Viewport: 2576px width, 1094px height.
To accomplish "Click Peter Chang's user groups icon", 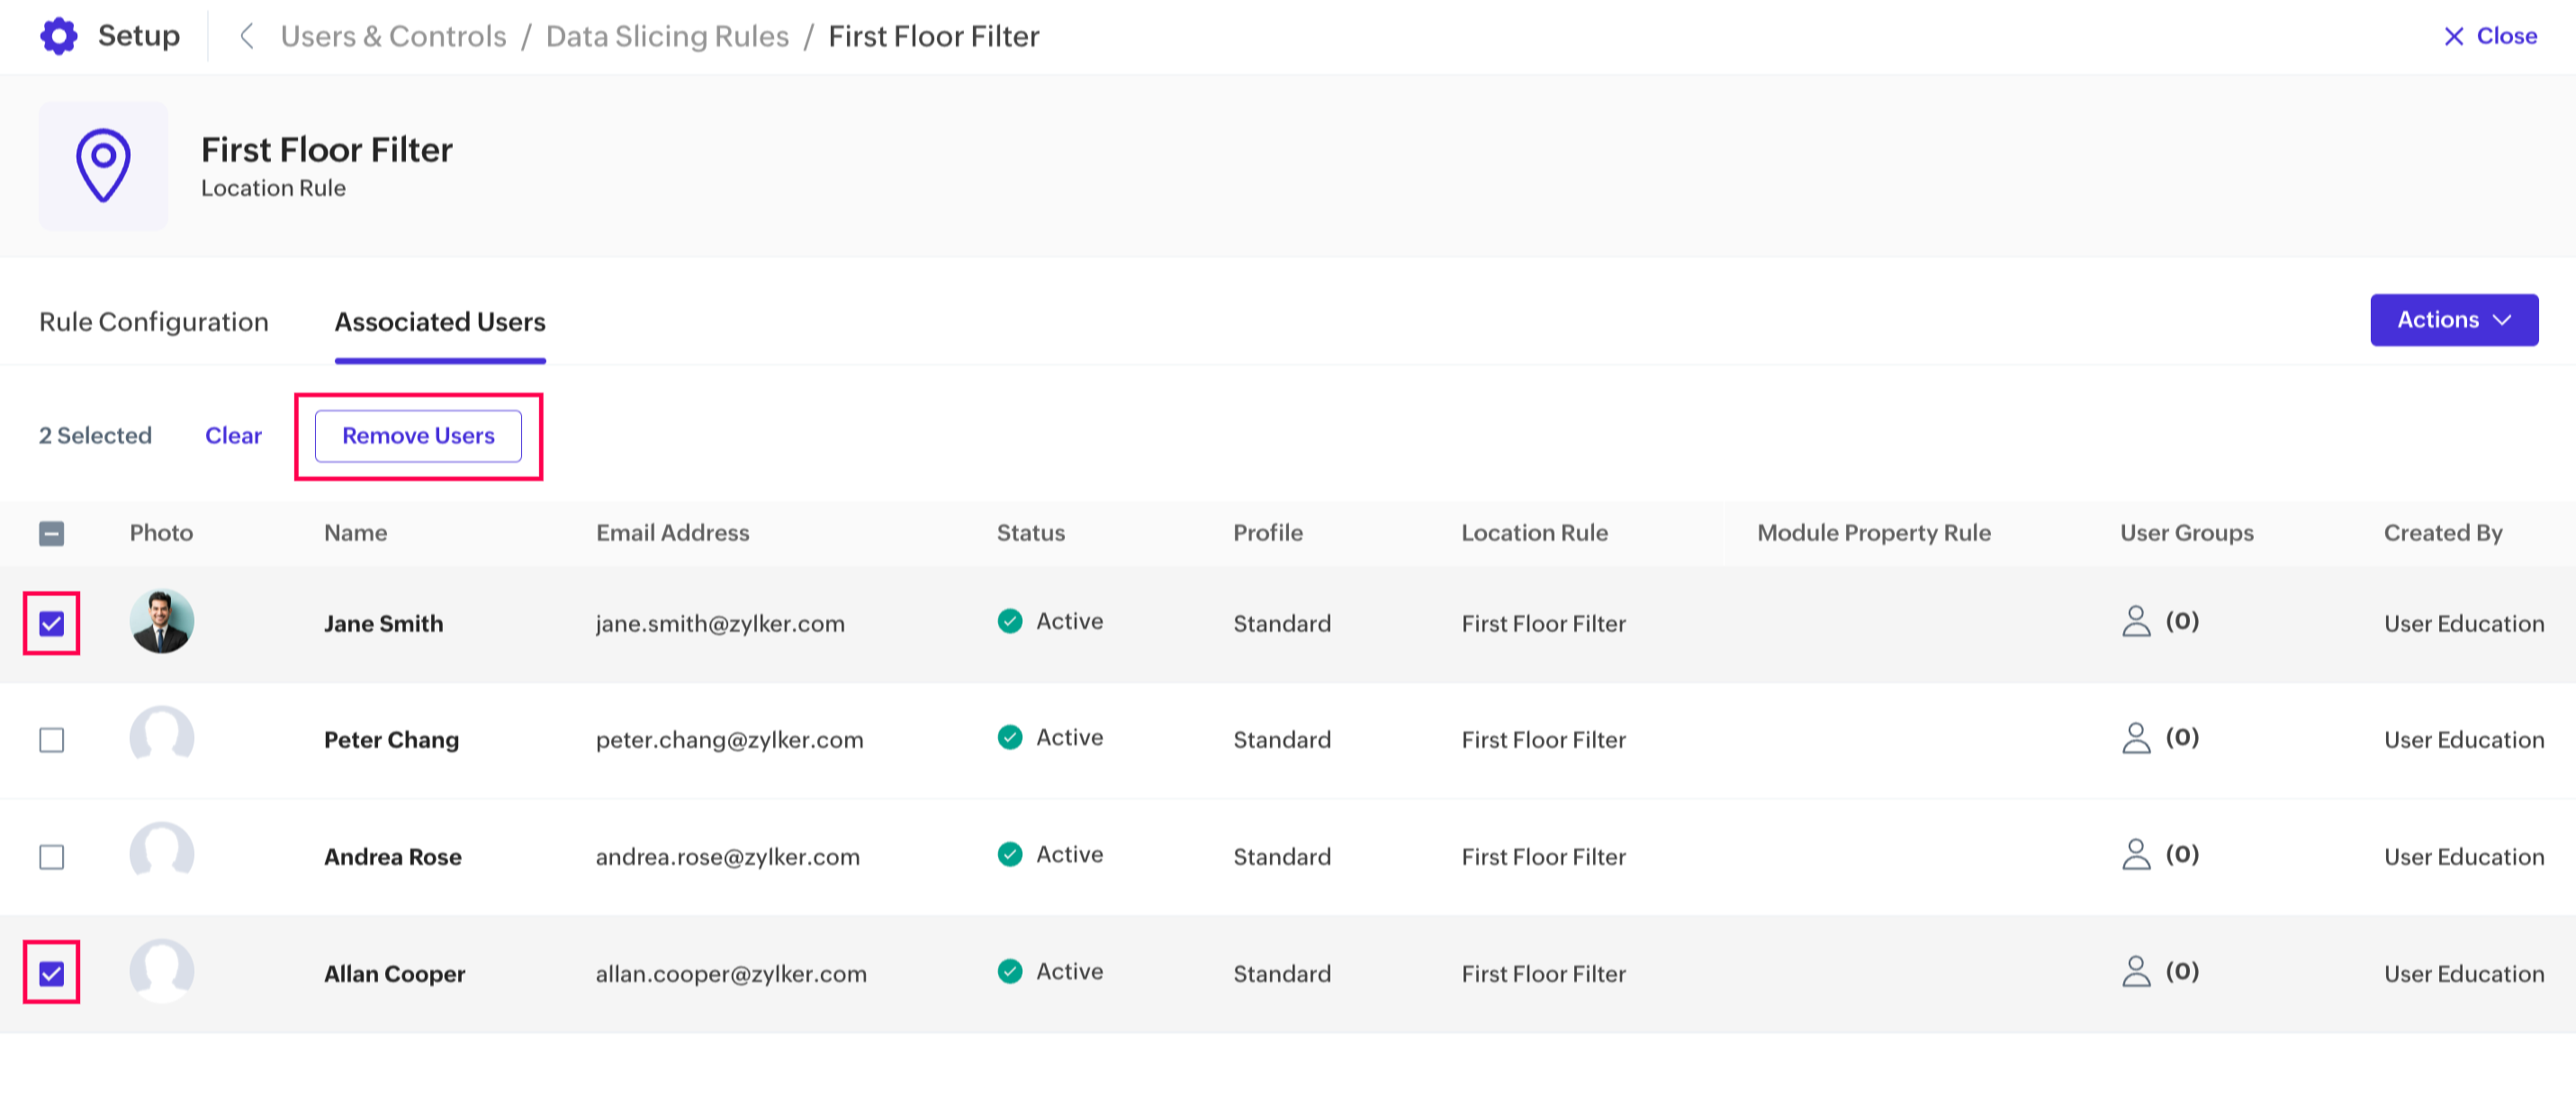I will [2135, 738].
